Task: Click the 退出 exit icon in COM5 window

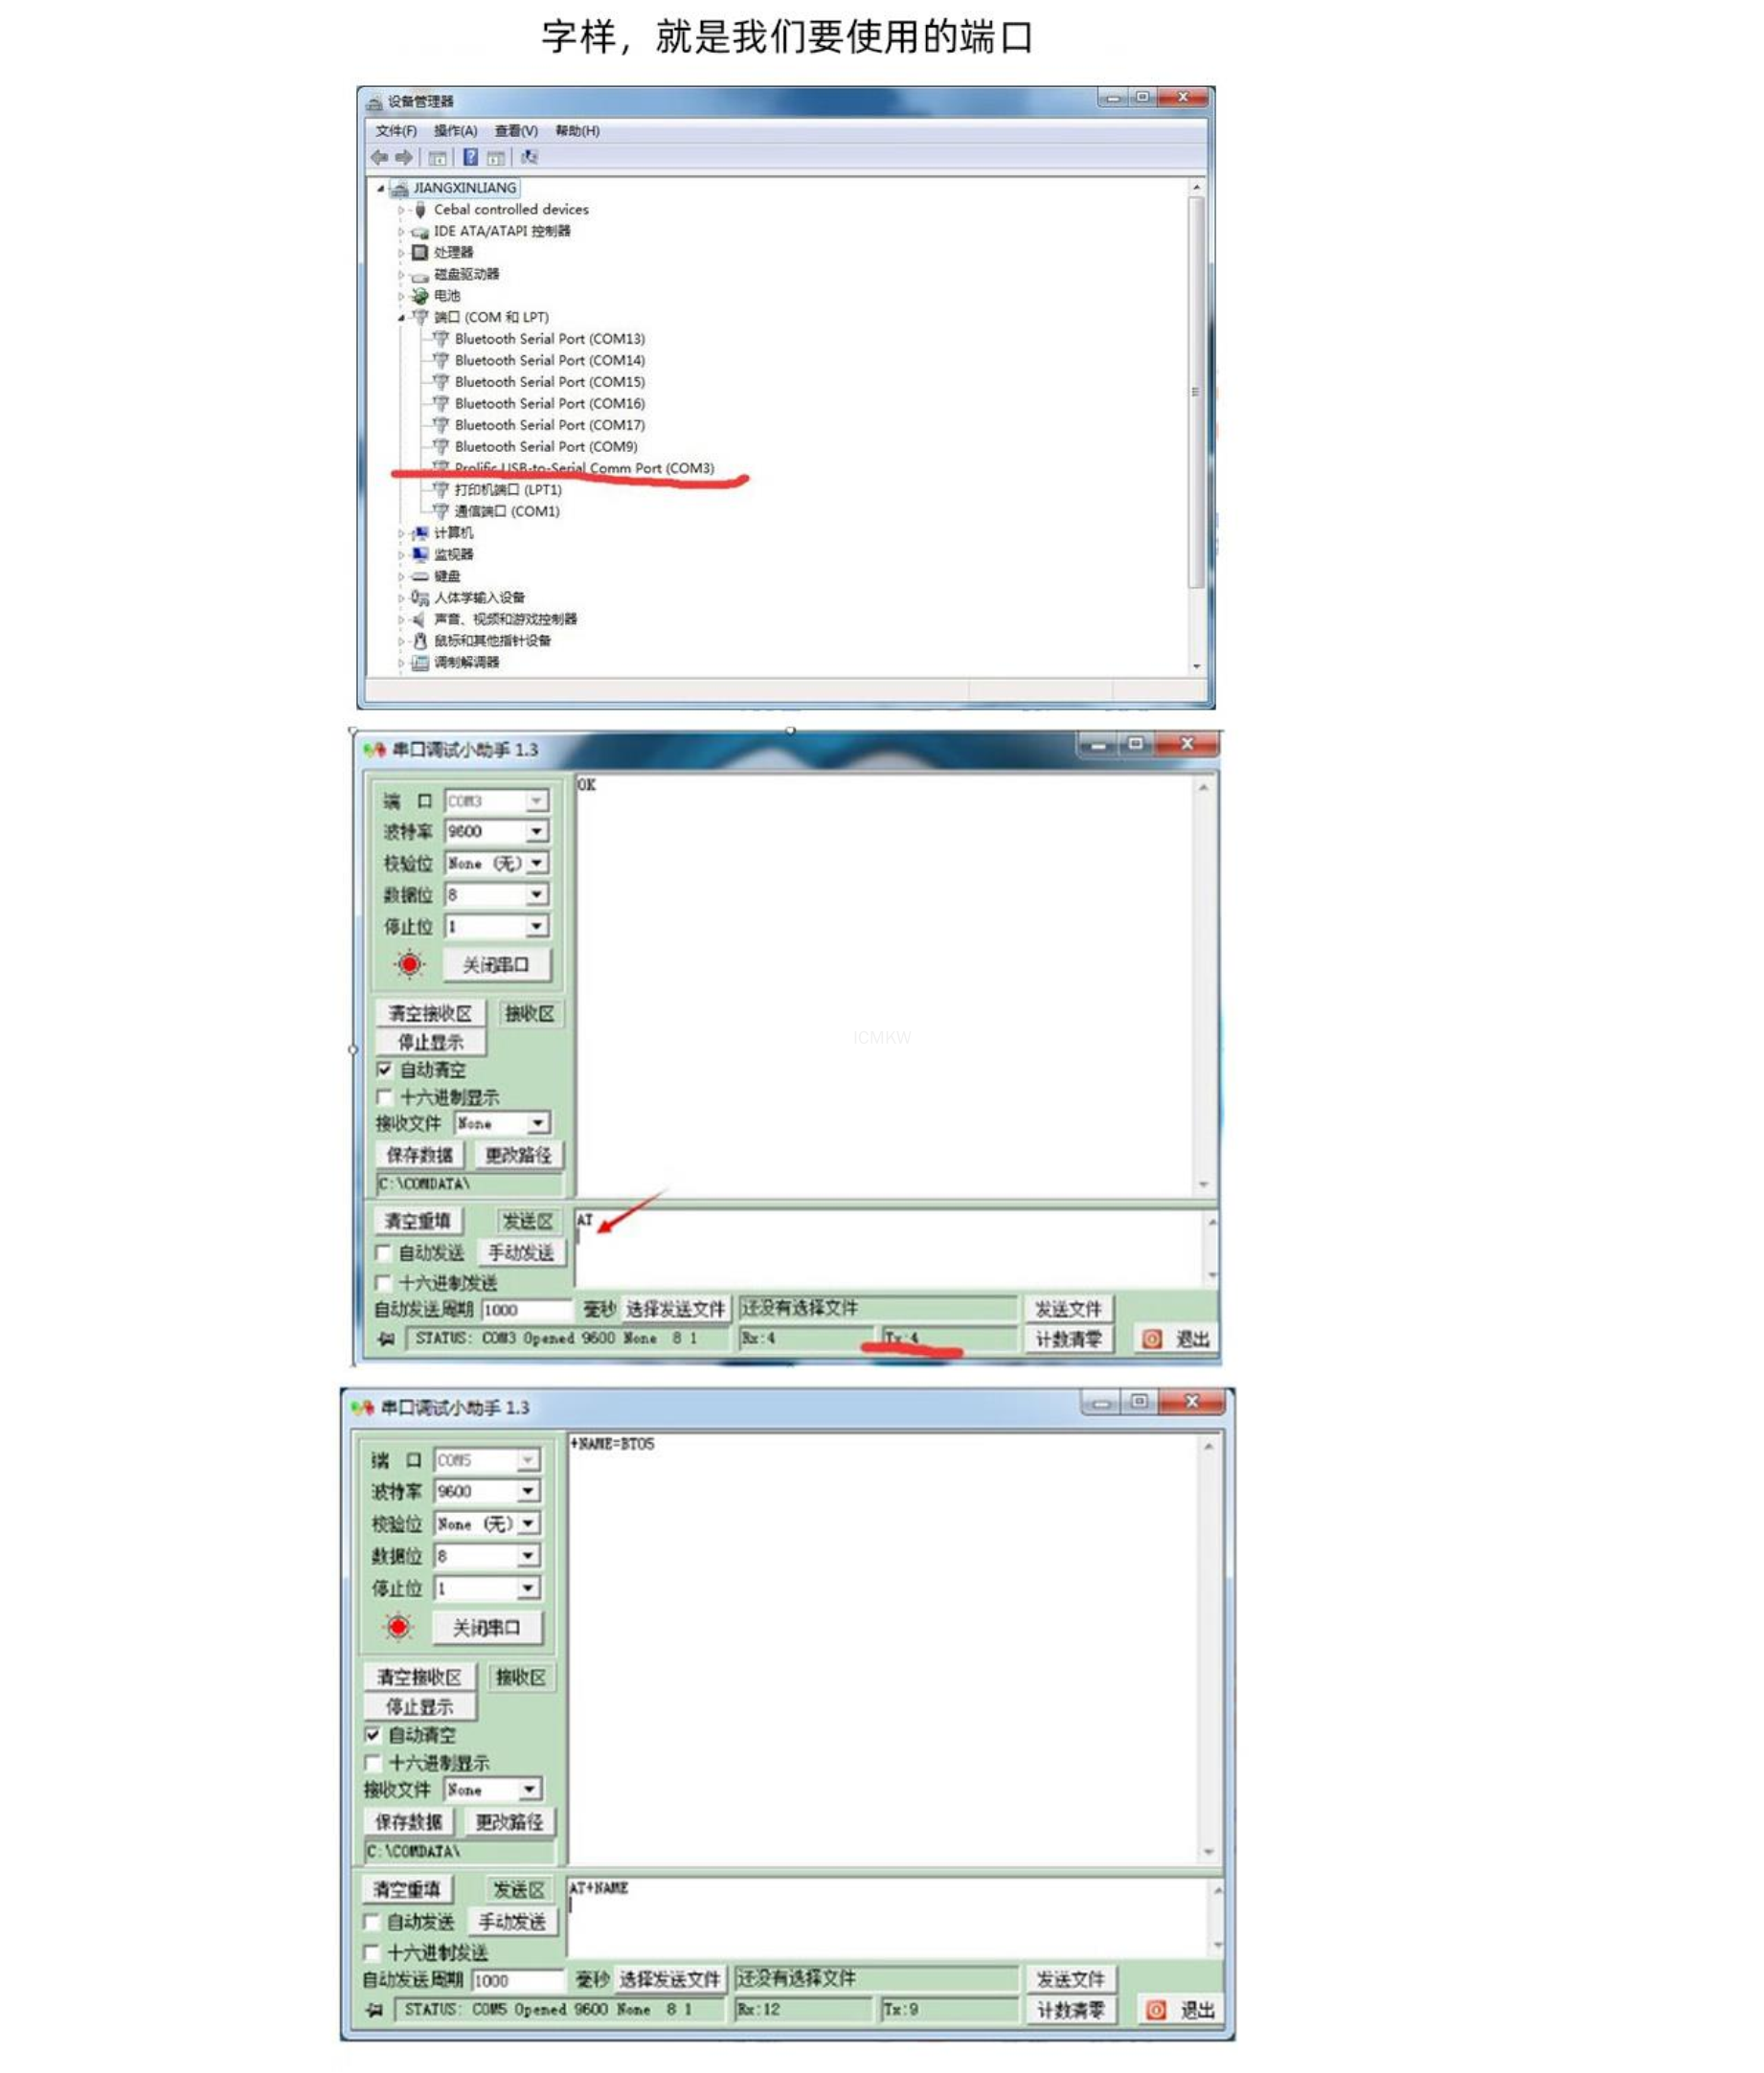Action: point(1155,2009)
